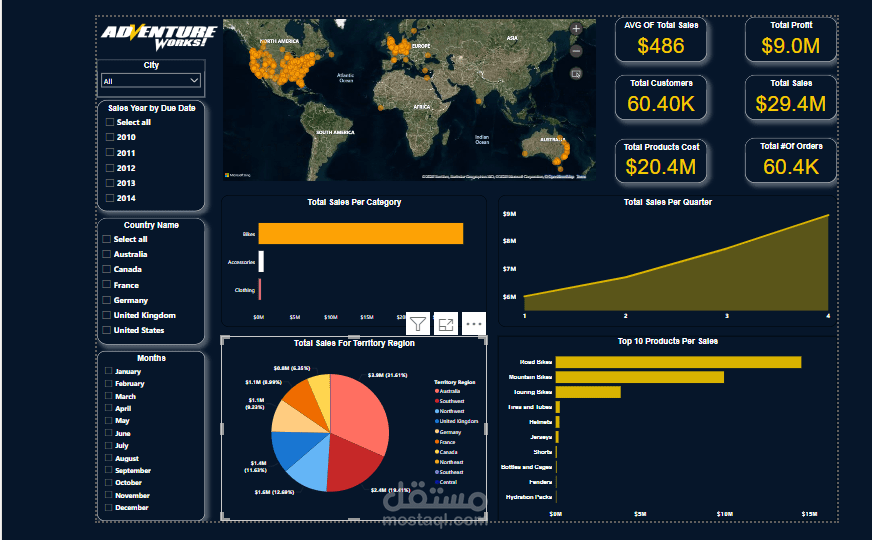Select Central in the pie legend

447,482
